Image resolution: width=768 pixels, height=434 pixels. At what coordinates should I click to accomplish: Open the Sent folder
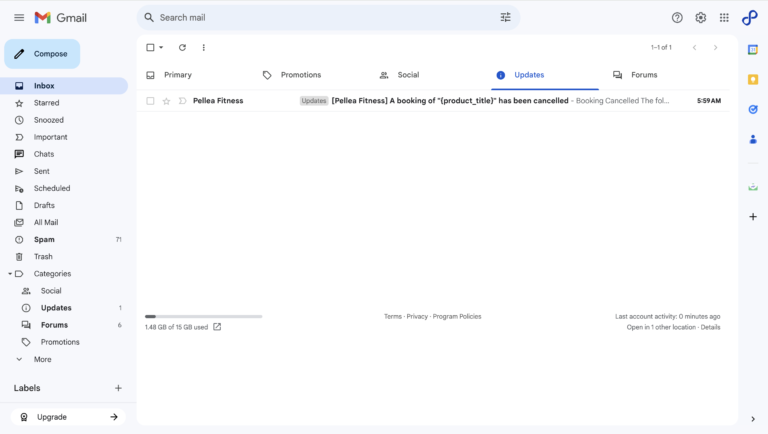point(64,171)
